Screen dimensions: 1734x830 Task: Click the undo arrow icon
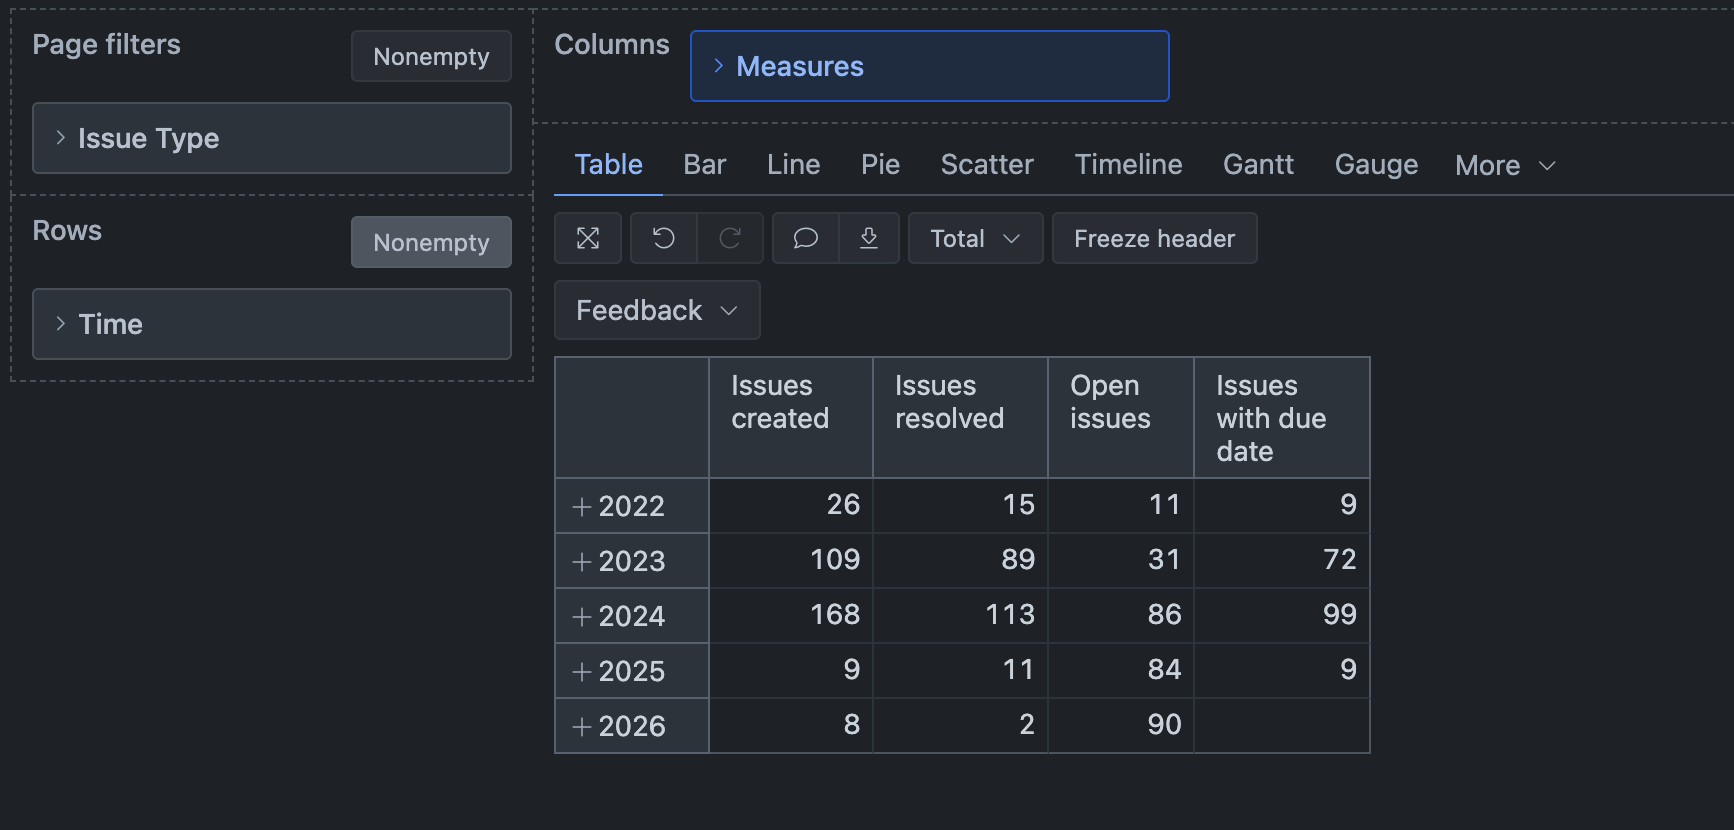[664, 238]
